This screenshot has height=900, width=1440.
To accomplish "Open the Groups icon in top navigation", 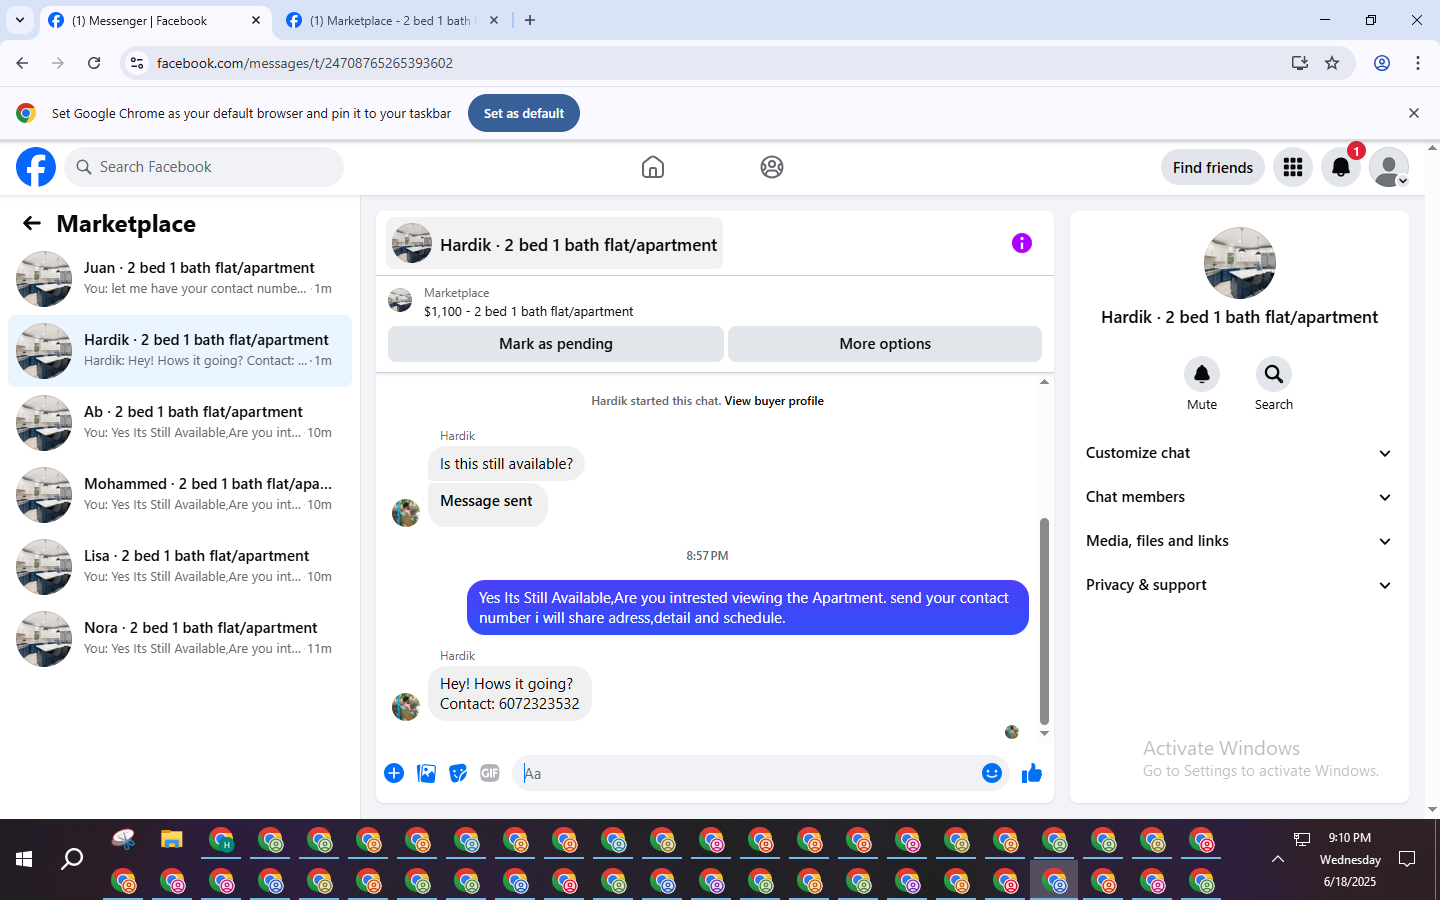I will [772, 167].
